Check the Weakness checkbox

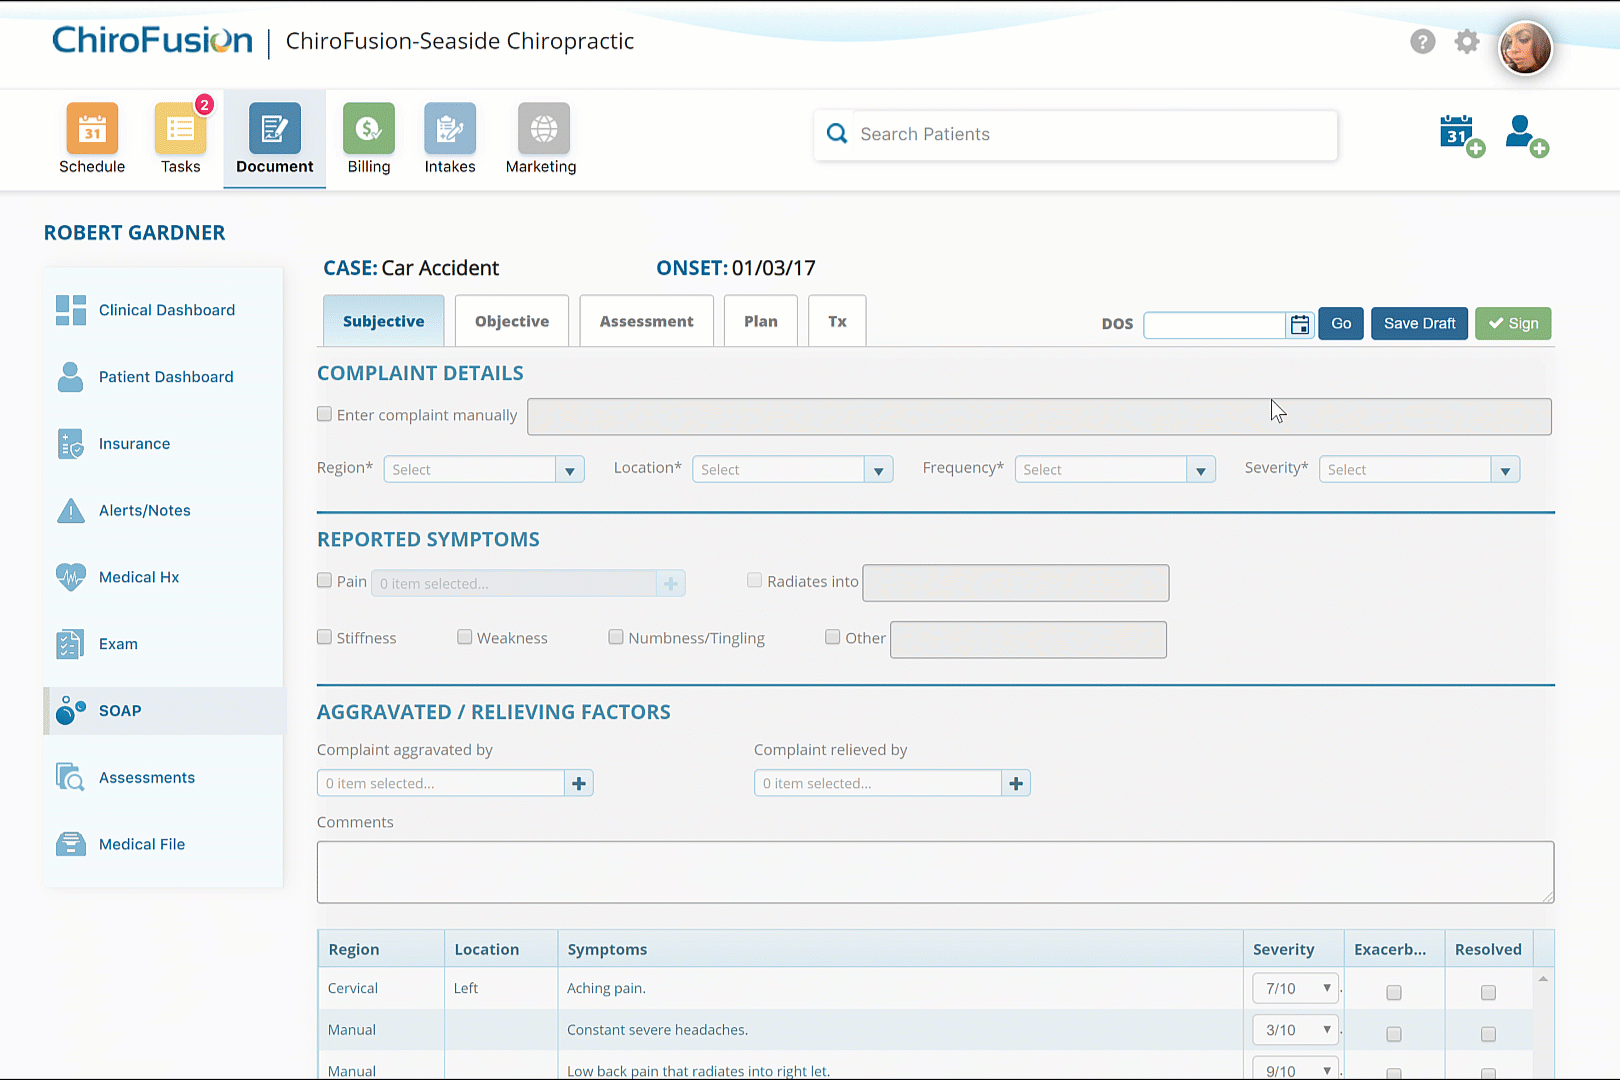(465, 637)
